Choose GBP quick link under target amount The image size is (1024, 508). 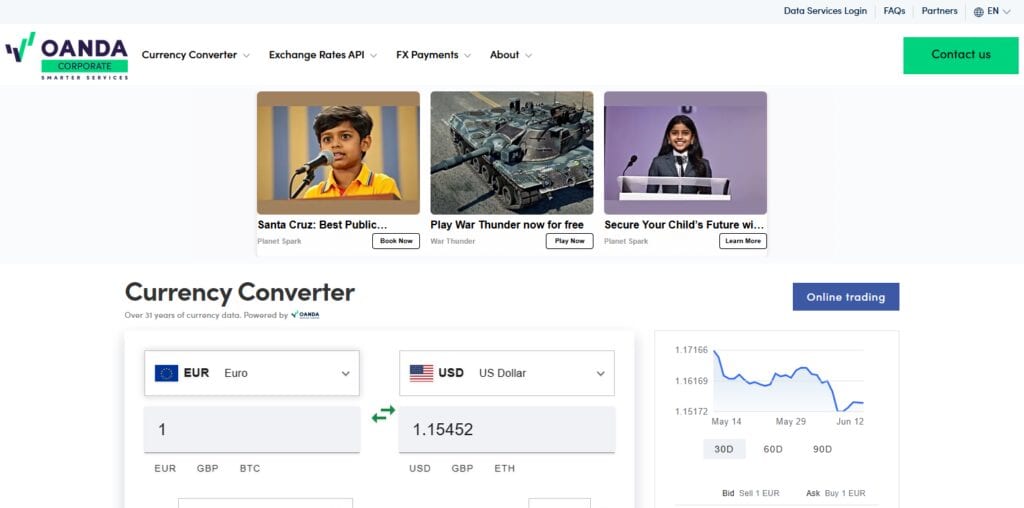click(462, 469)
